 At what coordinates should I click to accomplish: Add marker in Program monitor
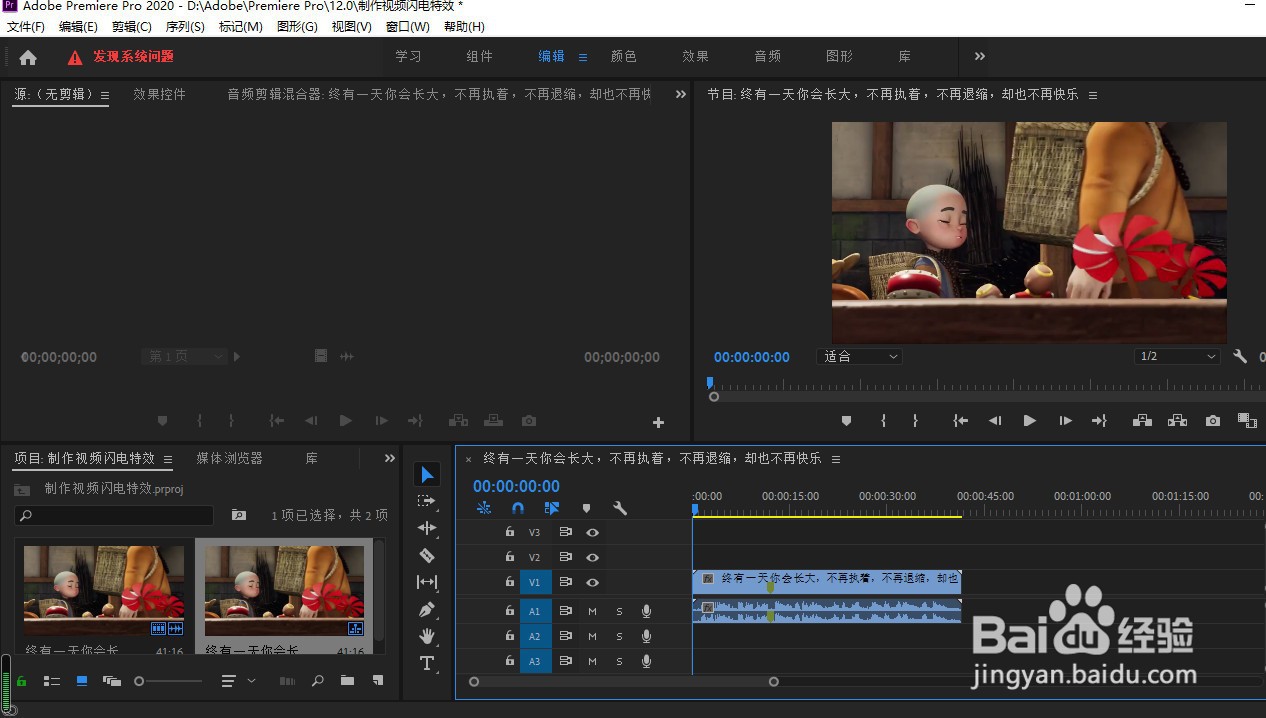click(846, 421)
